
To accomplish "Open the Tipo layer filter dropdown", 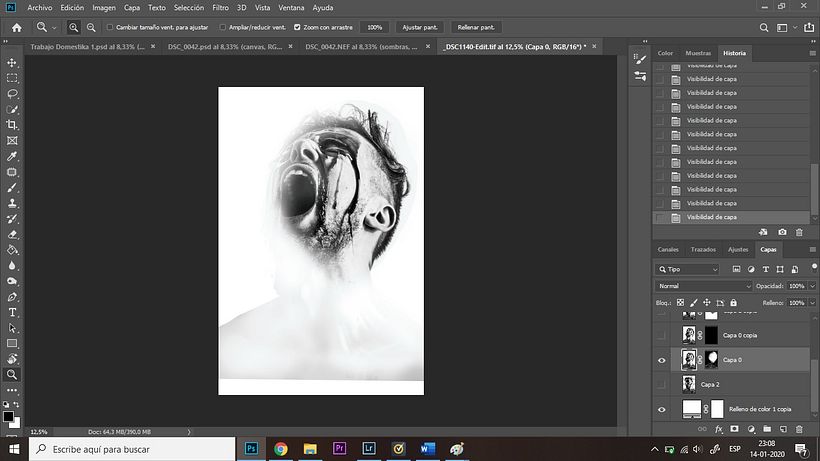I will coord(688,269).
